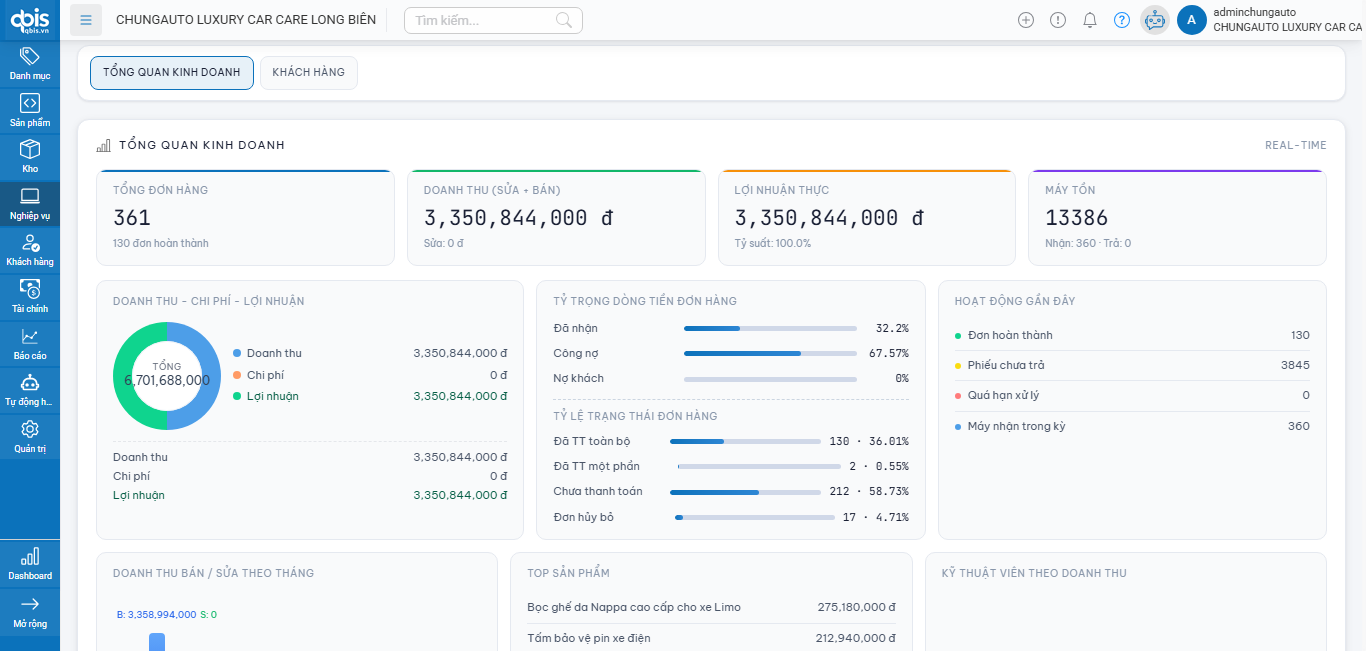1366x651 pixels.
Task: Click the Tìm kiếm search field
Action: point(482,20)
